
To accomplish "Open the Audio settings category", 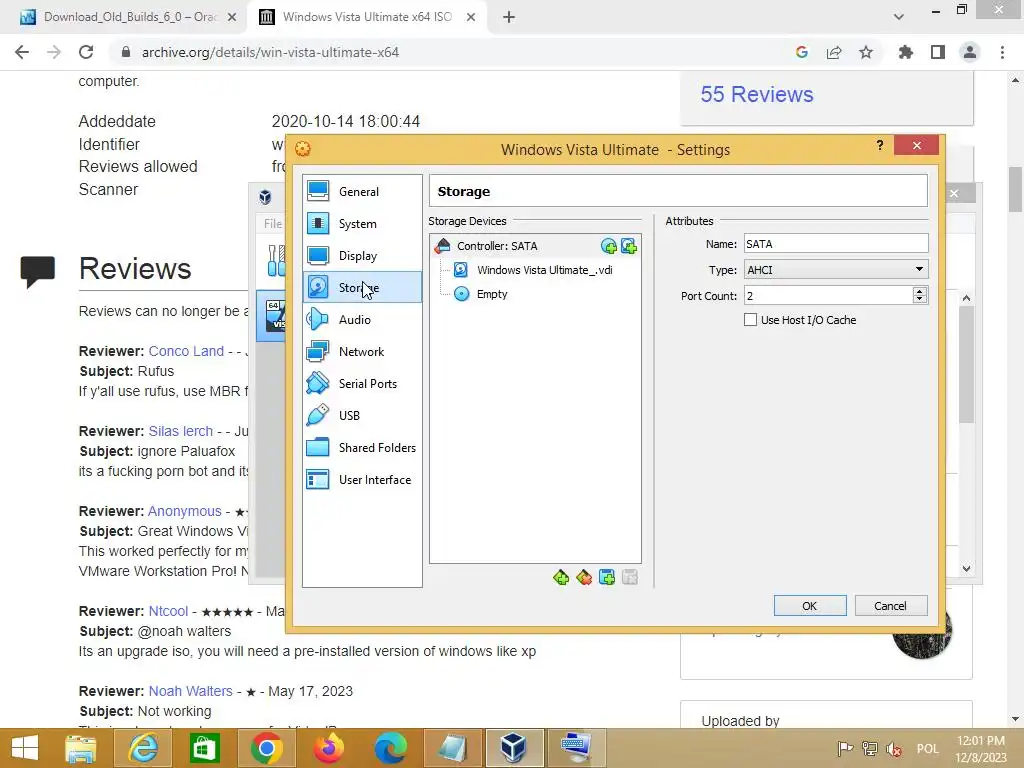I will [362, 319].
